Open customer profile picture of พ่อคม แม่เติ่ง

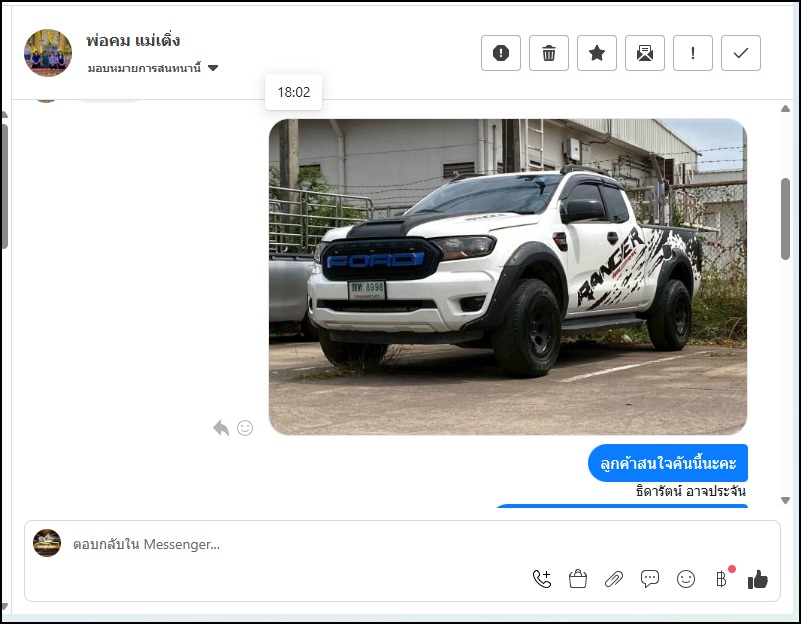pos(48,53)
